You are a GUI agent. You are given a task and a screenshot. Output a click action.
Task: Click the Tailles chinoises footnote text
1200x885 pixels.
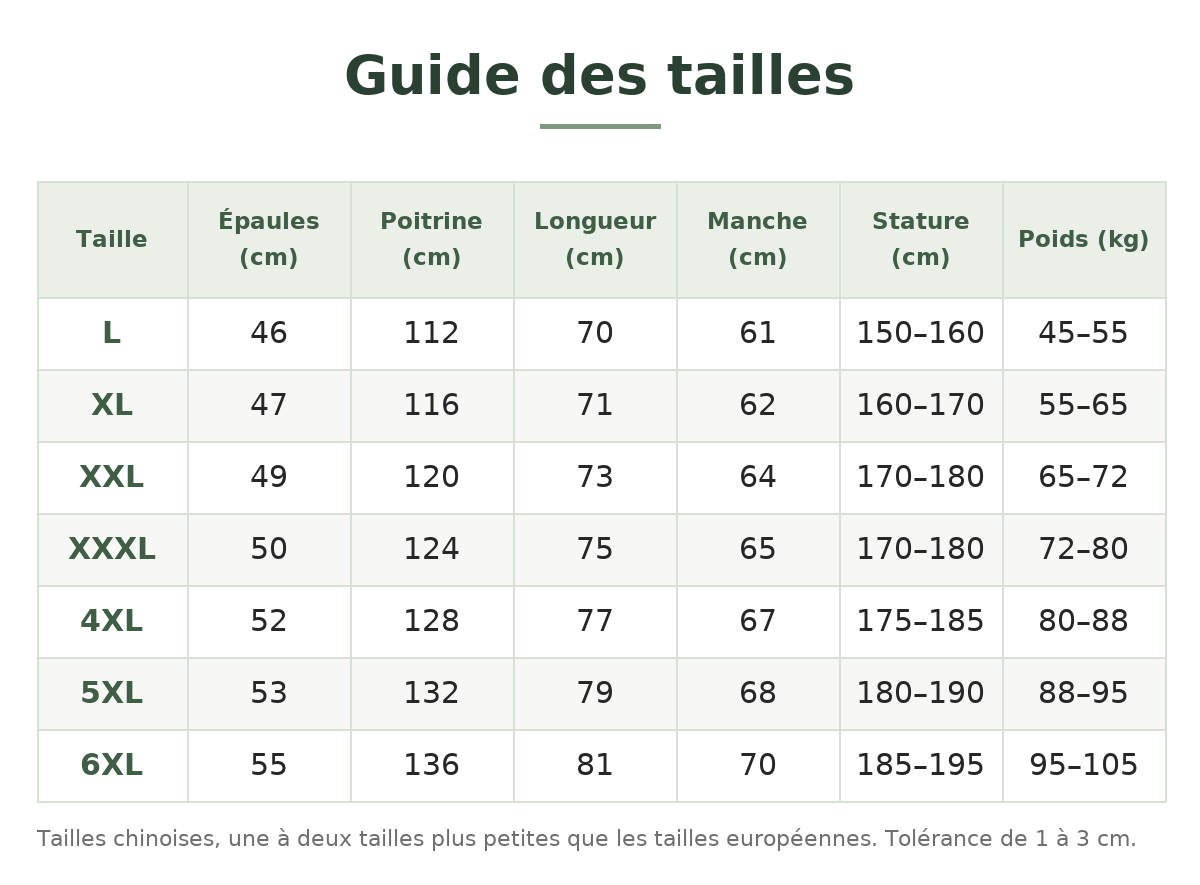pos(587,839)
